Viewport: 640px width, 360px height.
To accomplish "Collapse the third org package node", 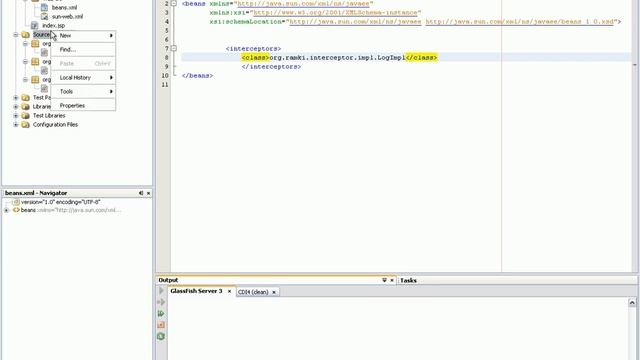I will pyautogui.click(x=25, y=80).
